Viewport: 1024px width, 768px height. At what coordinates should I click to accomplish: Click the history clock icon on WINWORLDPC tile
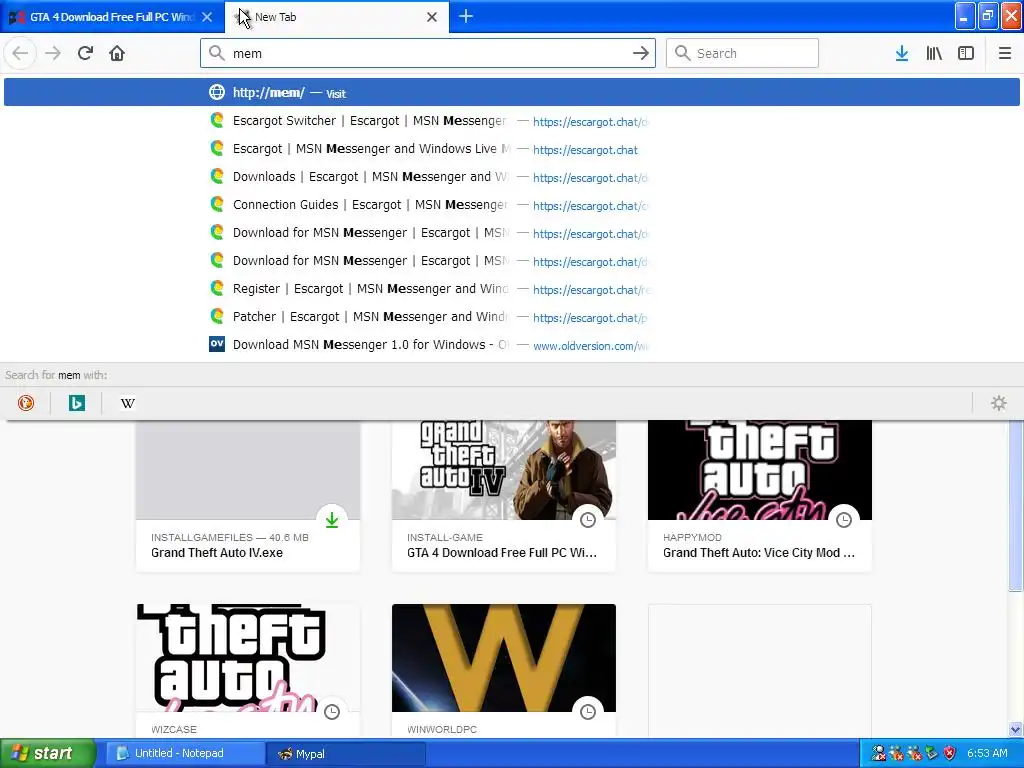tap(588, 712)
